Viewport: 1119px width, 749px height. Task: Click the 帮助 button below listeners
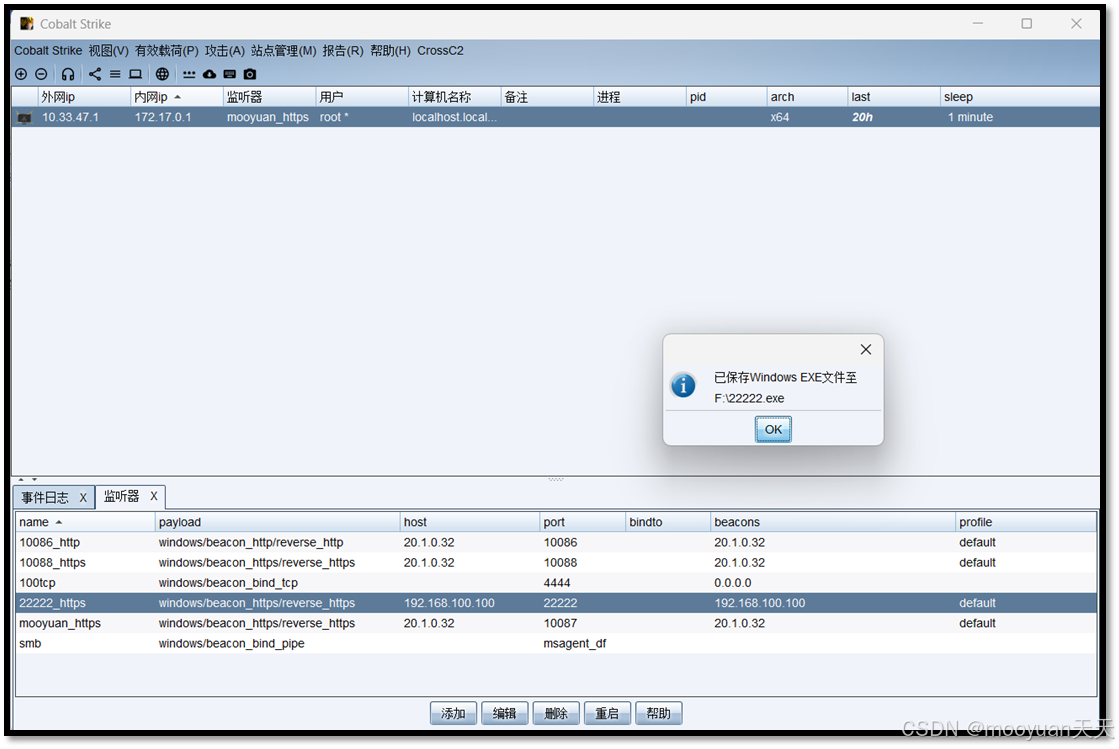[659, 713]
